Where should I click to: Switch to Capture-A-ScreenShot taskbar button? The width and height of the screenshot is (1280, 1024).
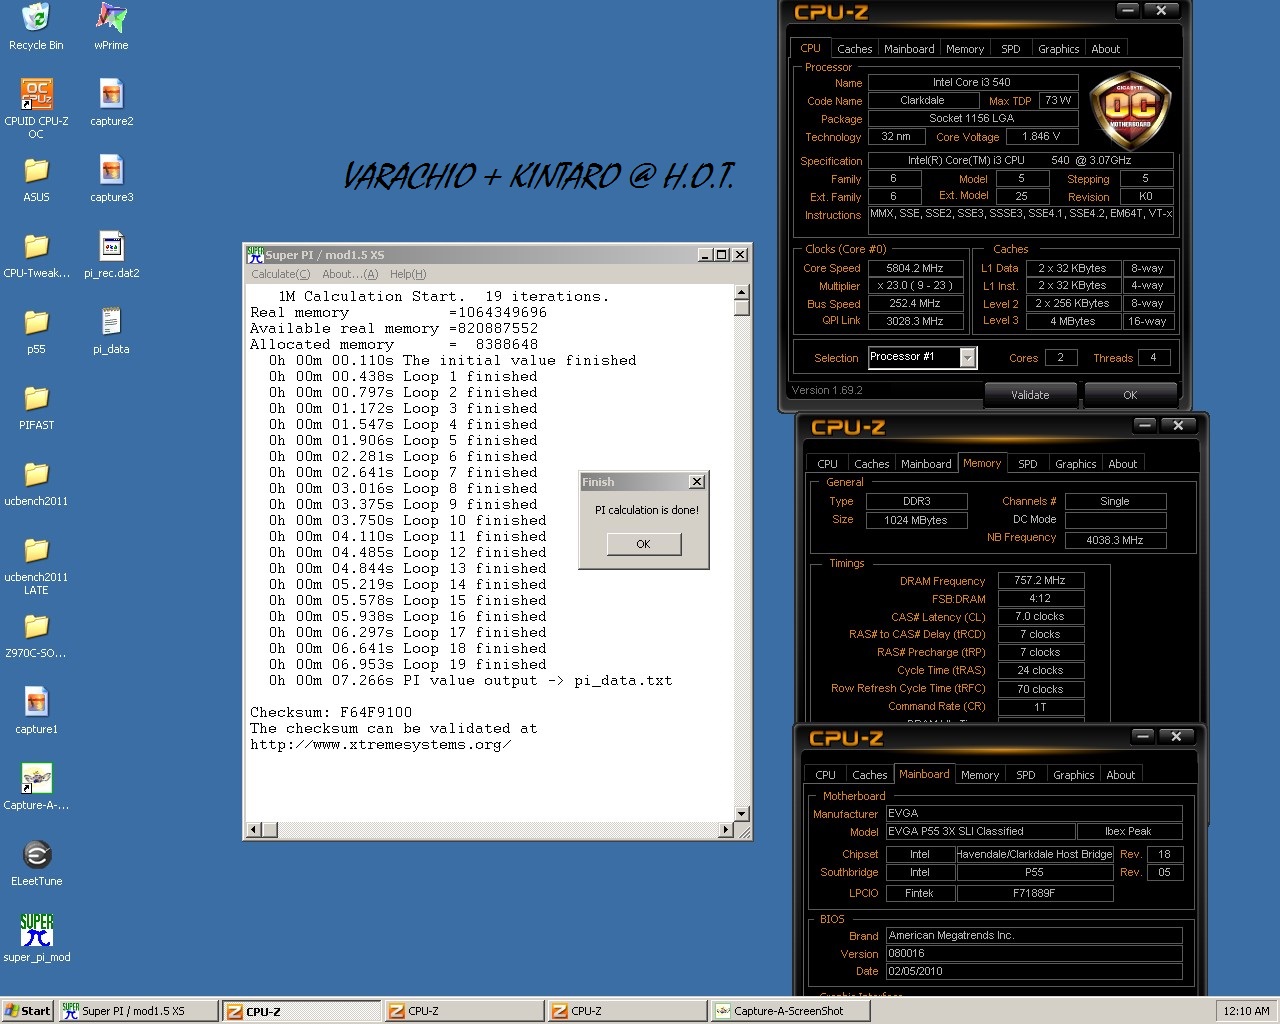coord(790,1011)
